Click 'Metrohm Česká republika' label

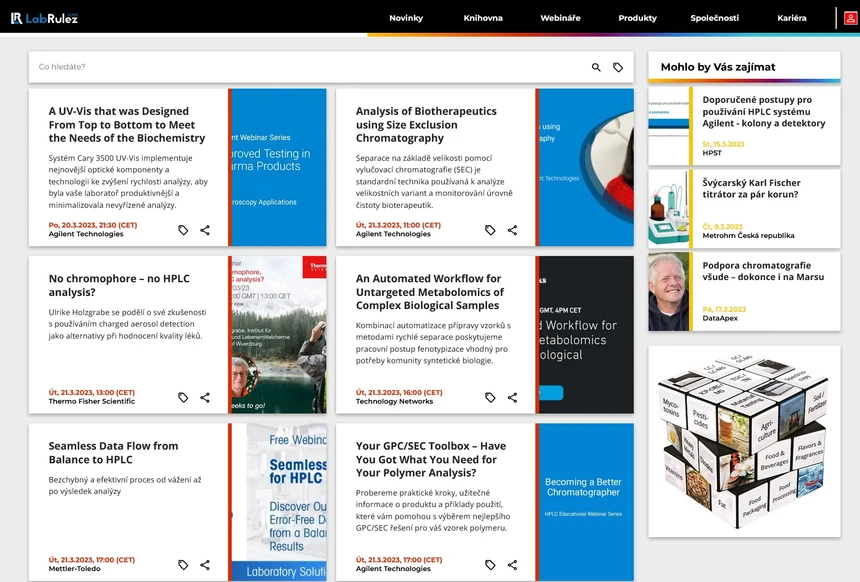tap(748, 236)
